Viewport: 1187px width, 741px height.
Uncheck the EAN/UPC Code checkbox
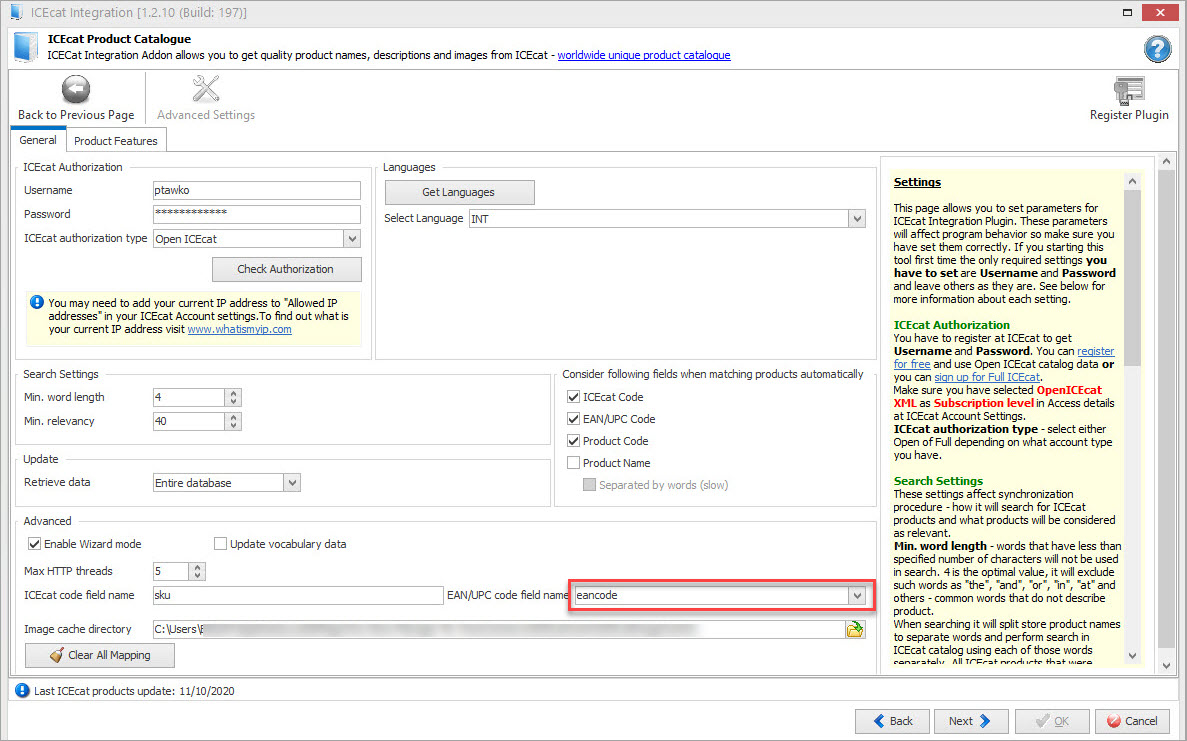(573, 419)
